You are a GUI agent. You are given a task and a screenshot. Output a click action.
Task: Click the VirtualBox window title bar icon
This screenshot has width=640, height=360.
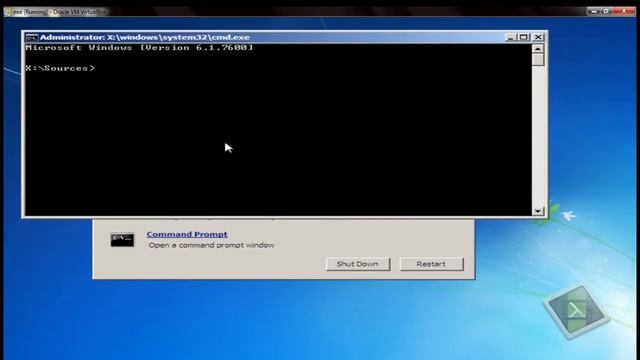coord(8,12)
